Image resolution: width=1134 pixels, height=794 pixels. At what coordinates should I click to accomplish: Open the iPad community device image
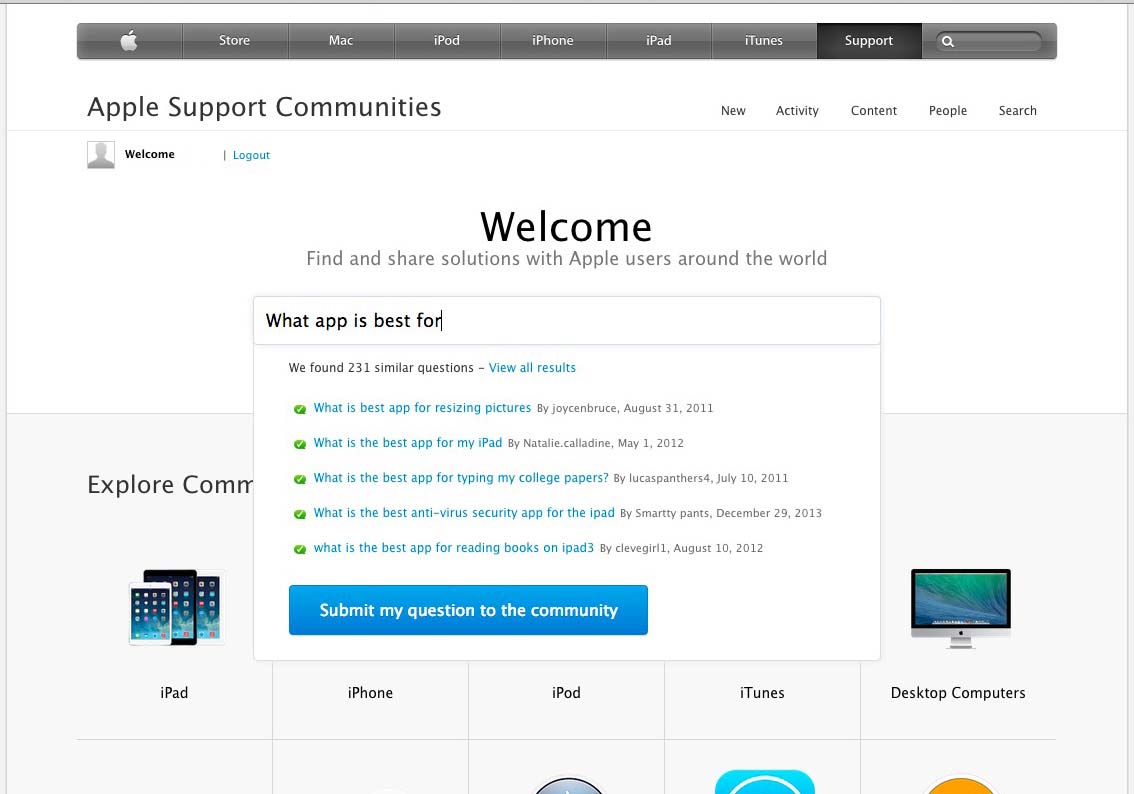176,607
